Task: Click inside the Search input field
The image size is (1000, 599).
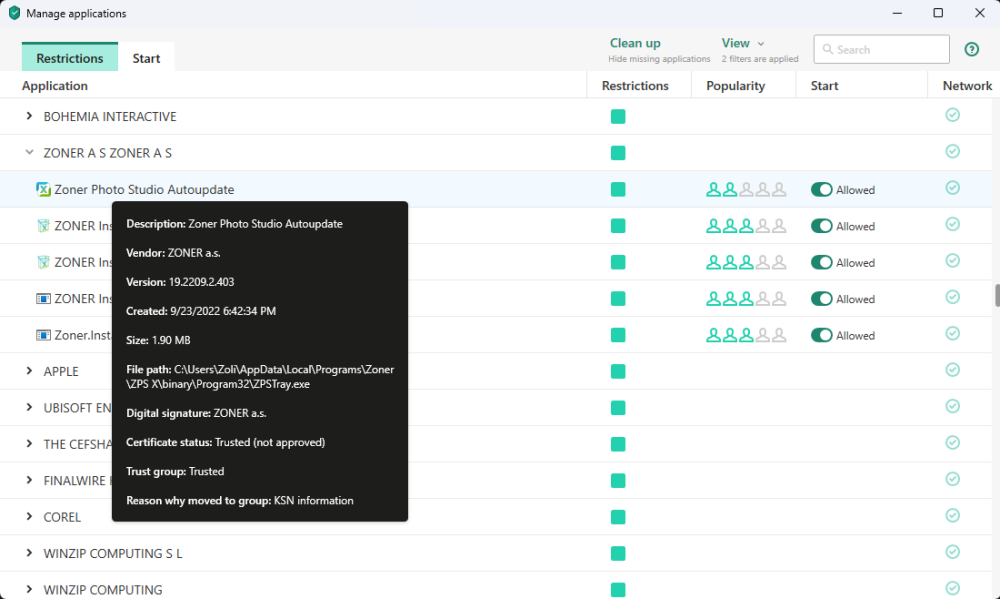Action: coord(885,49)
